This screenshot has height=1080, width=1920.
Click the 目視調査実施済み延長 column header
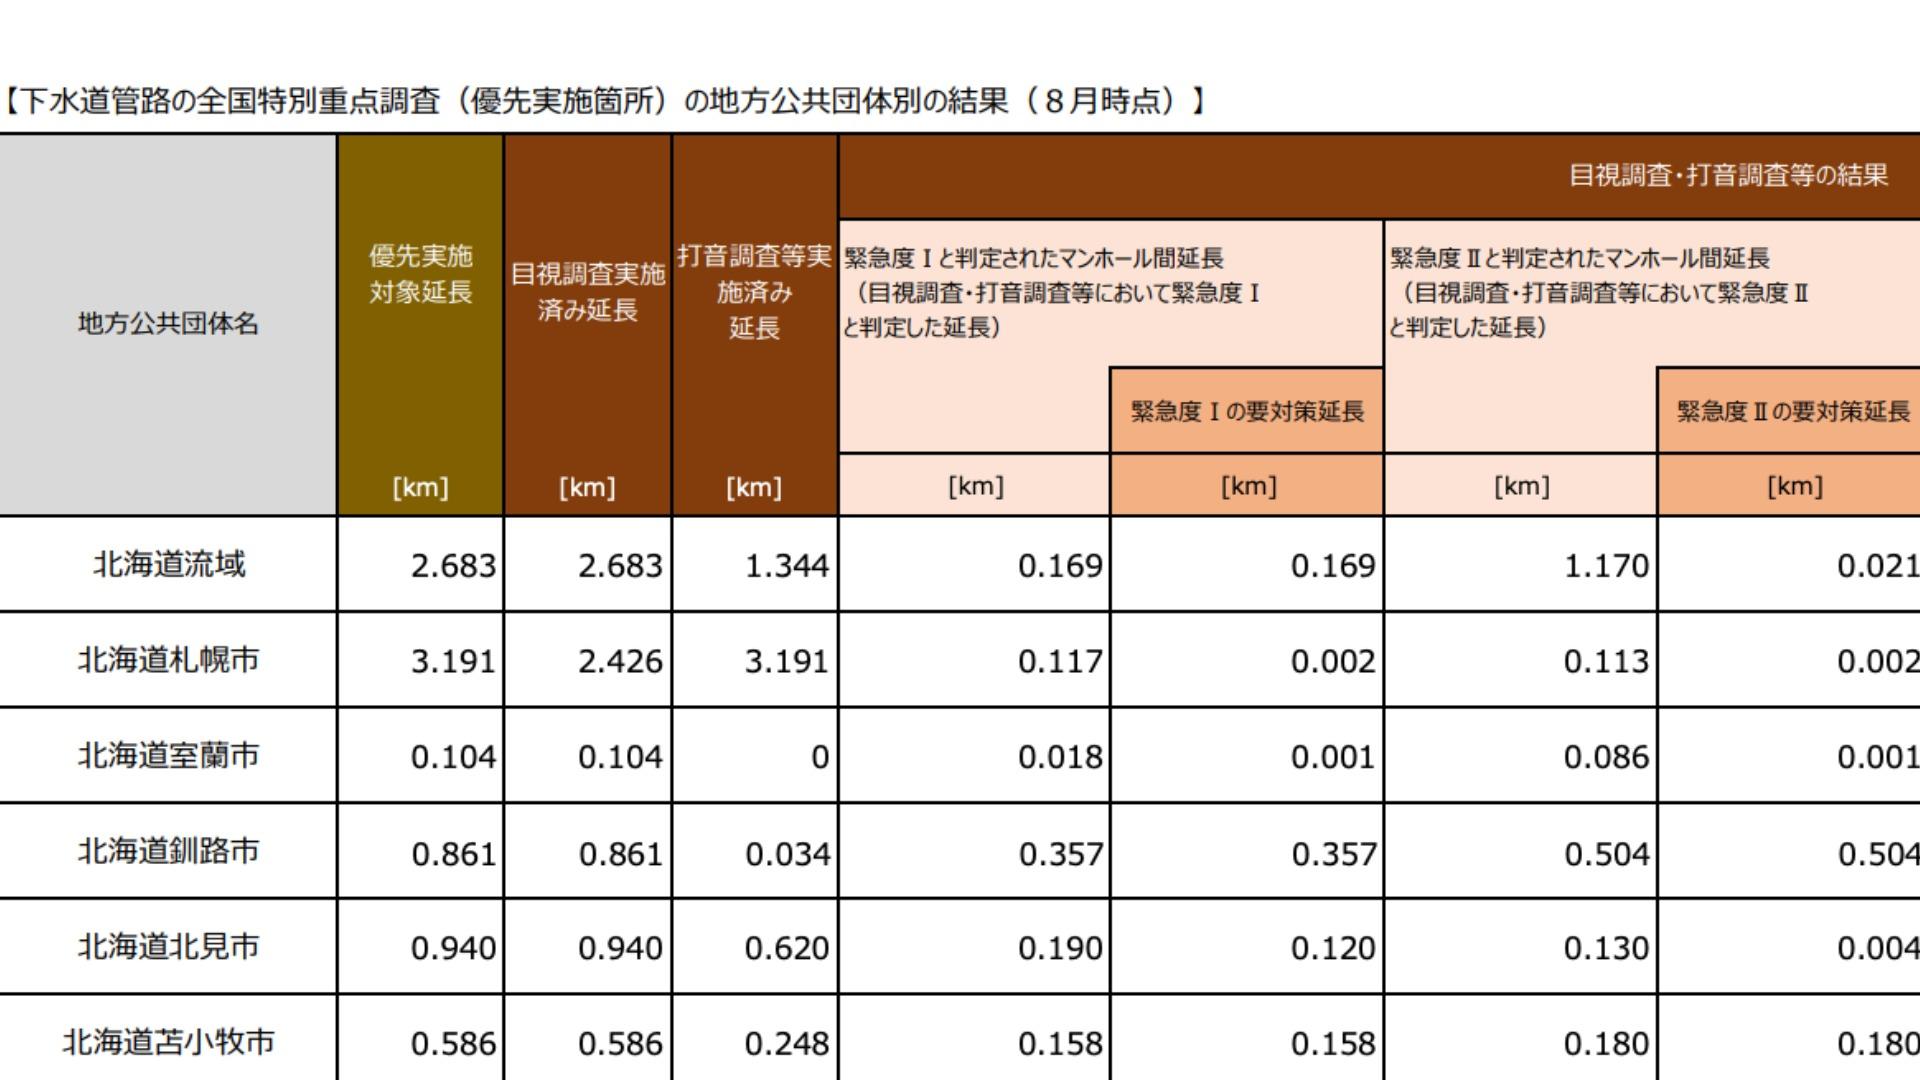tap(587, 291)
